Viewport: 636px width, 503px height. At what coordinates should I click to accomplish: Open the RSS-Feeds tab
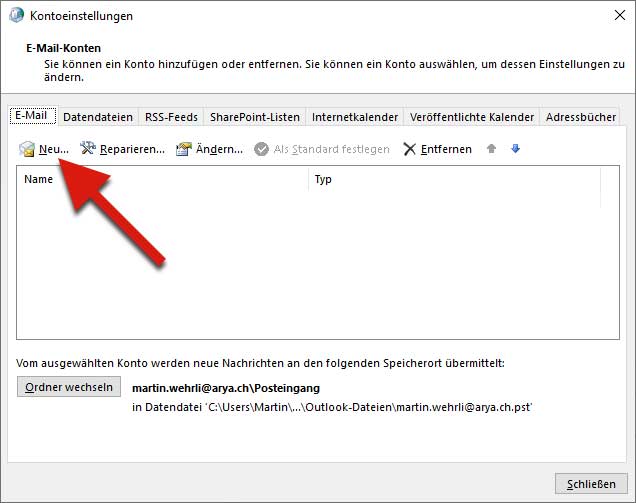click(x=171, y=117)
